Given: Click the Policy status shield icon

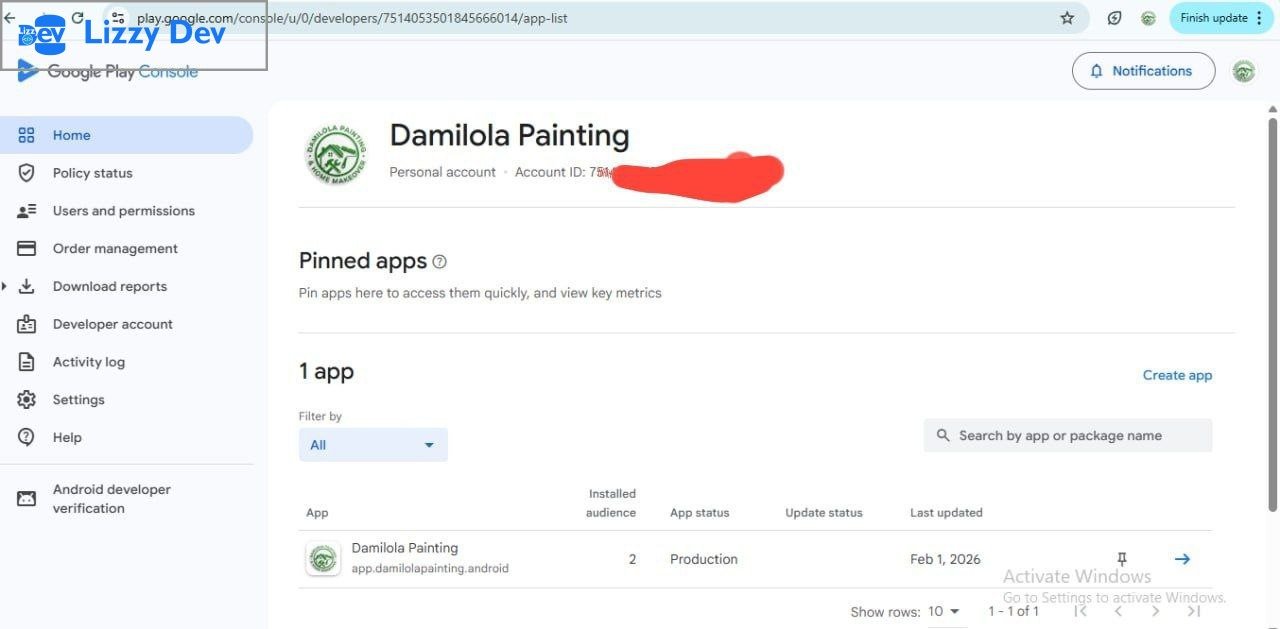Looking at the screenshot, I should 27,173.
